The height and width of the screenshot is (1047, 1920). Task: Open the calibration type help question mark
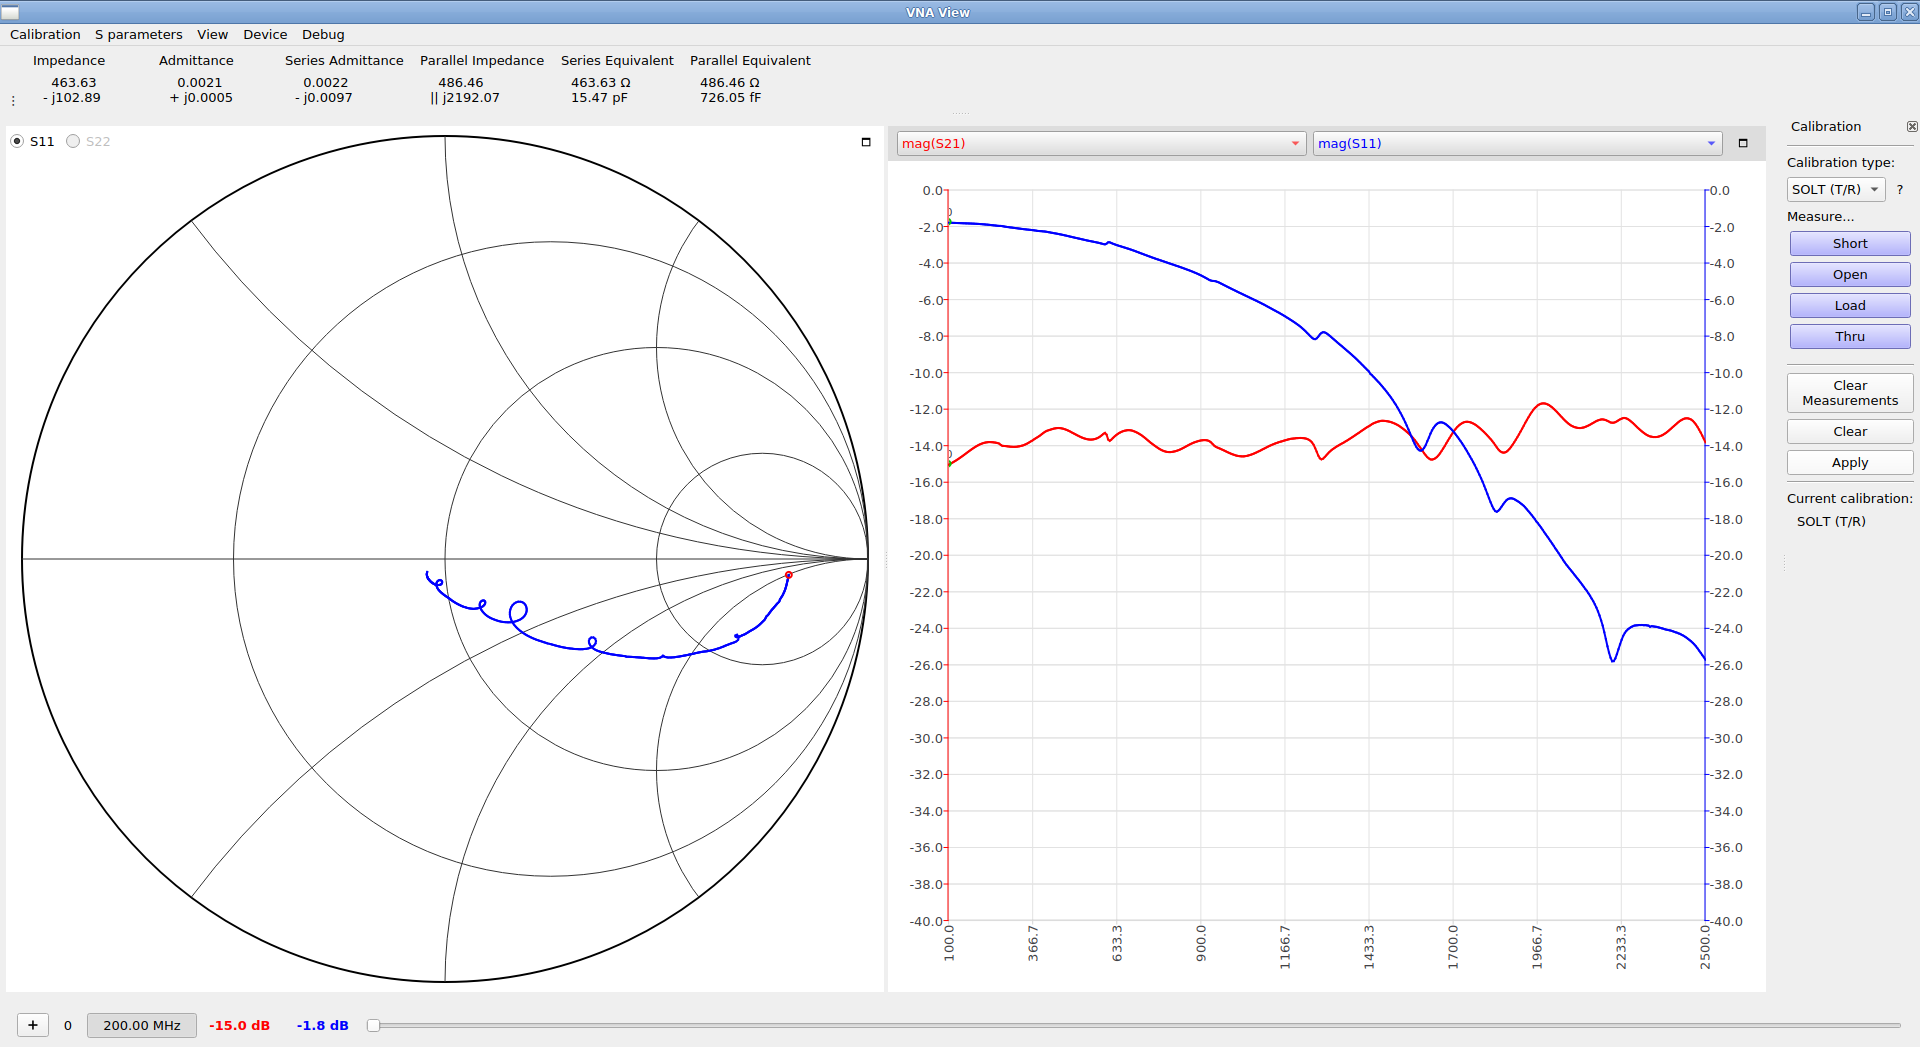click(x=1900, y=189)
